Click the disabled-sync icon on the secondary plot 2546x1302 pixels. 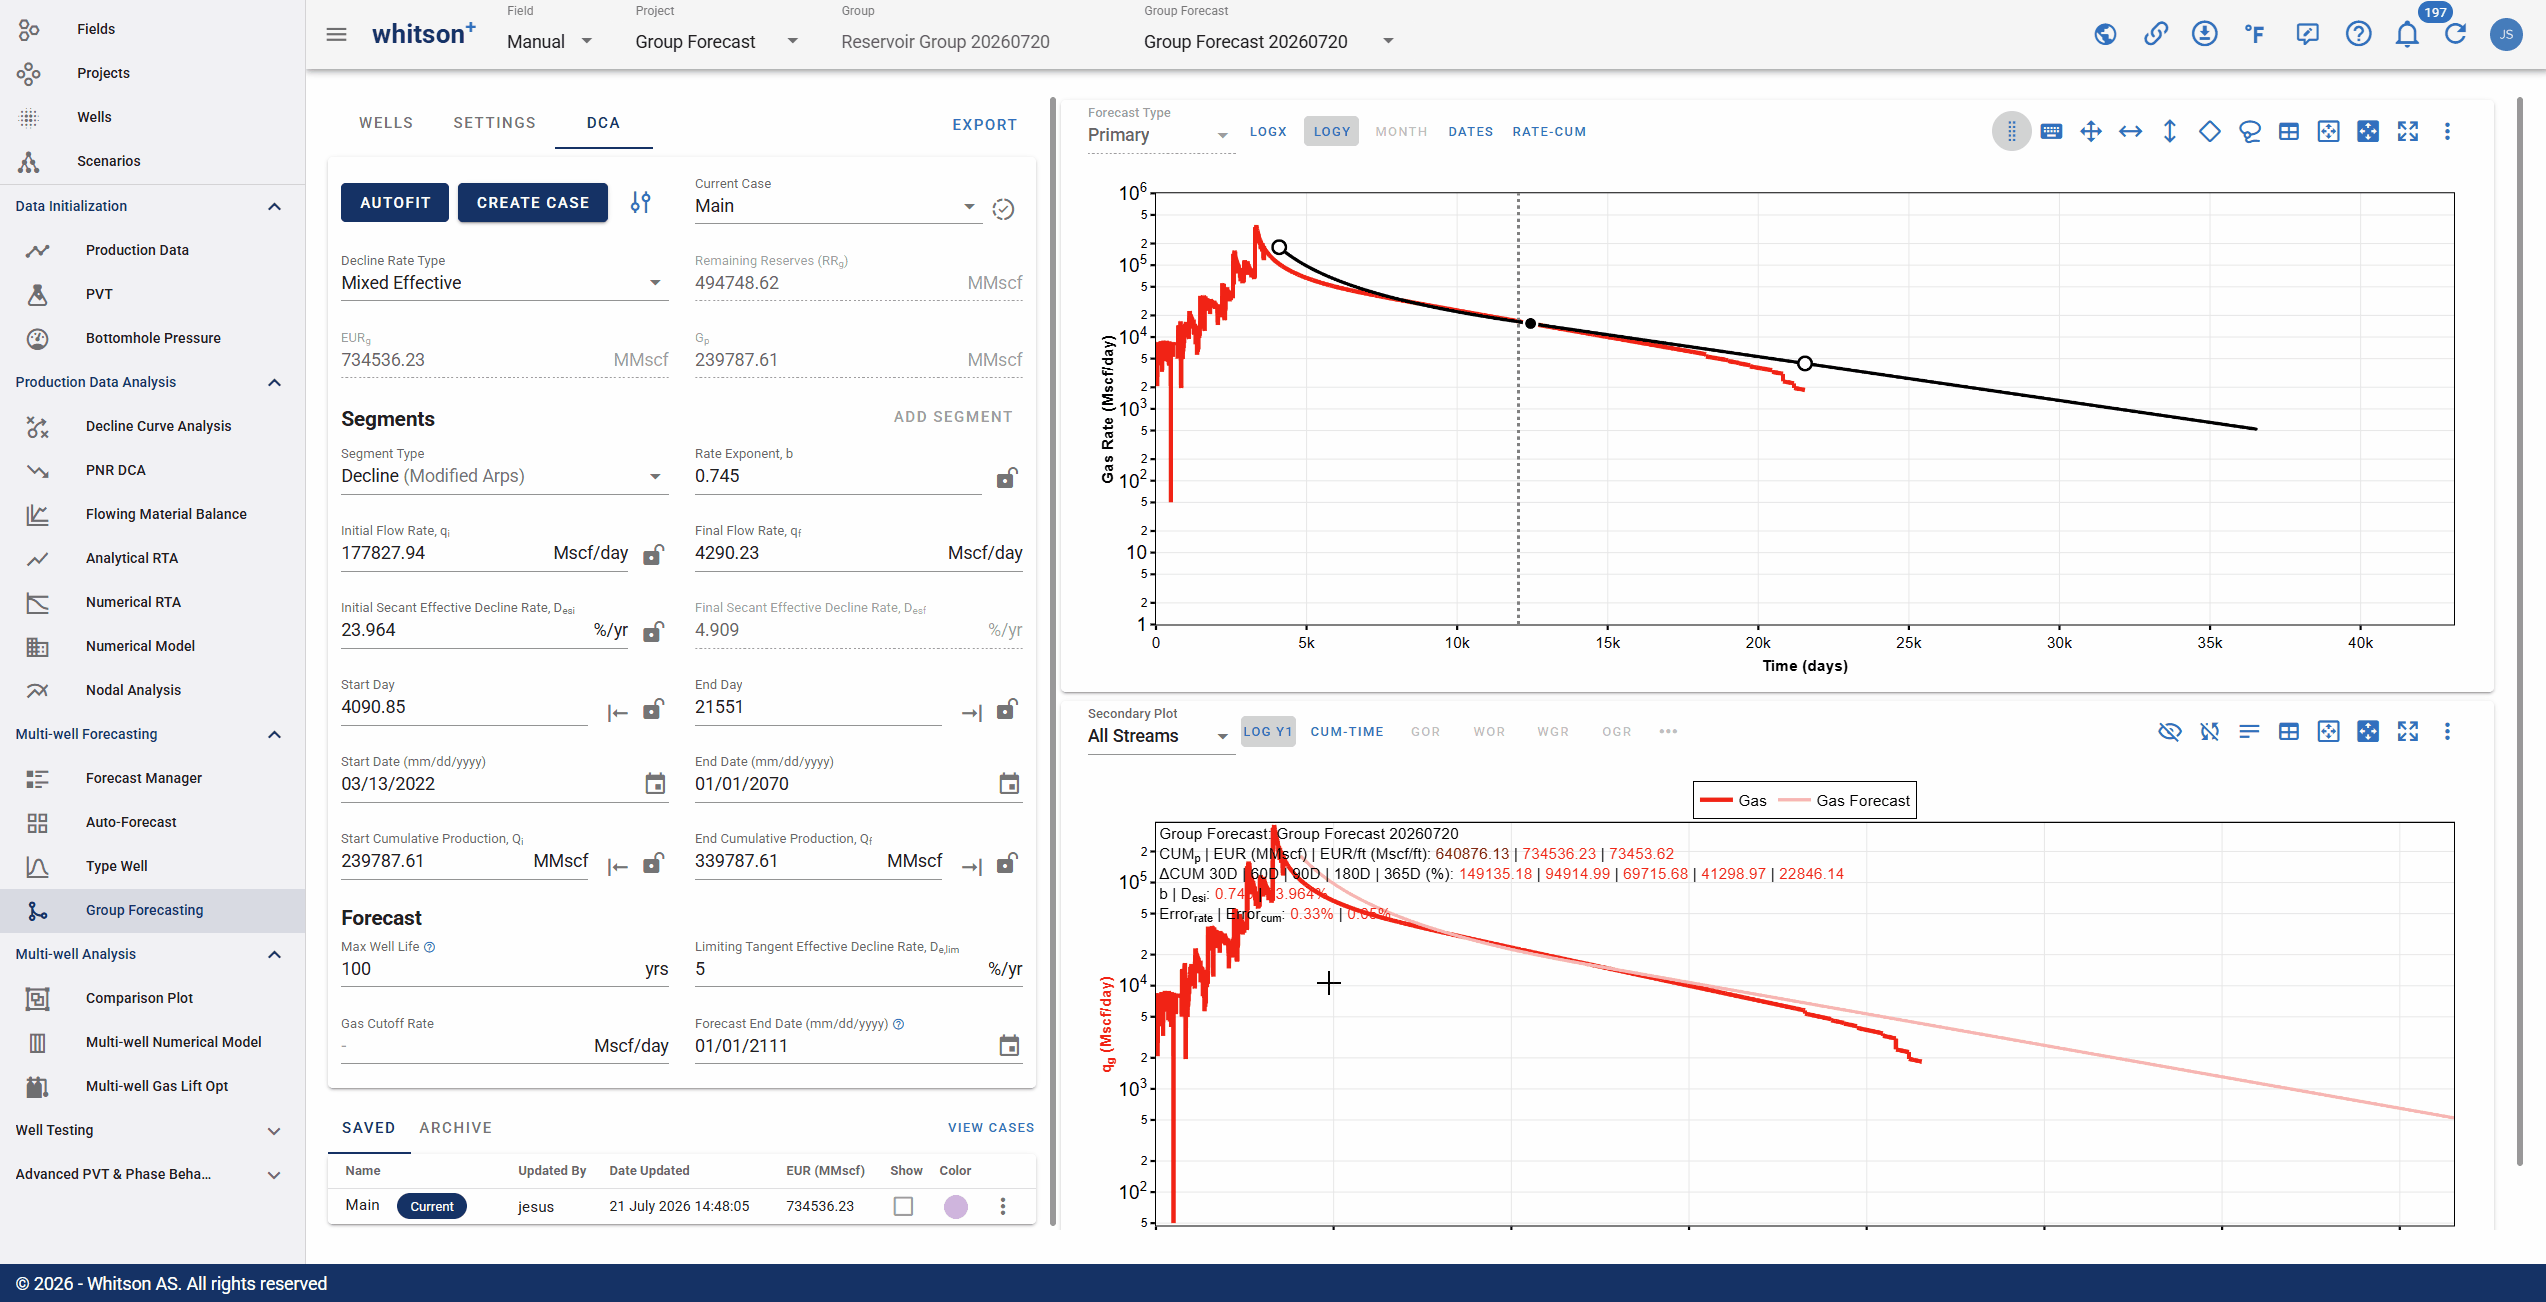tap(2210, 732)
